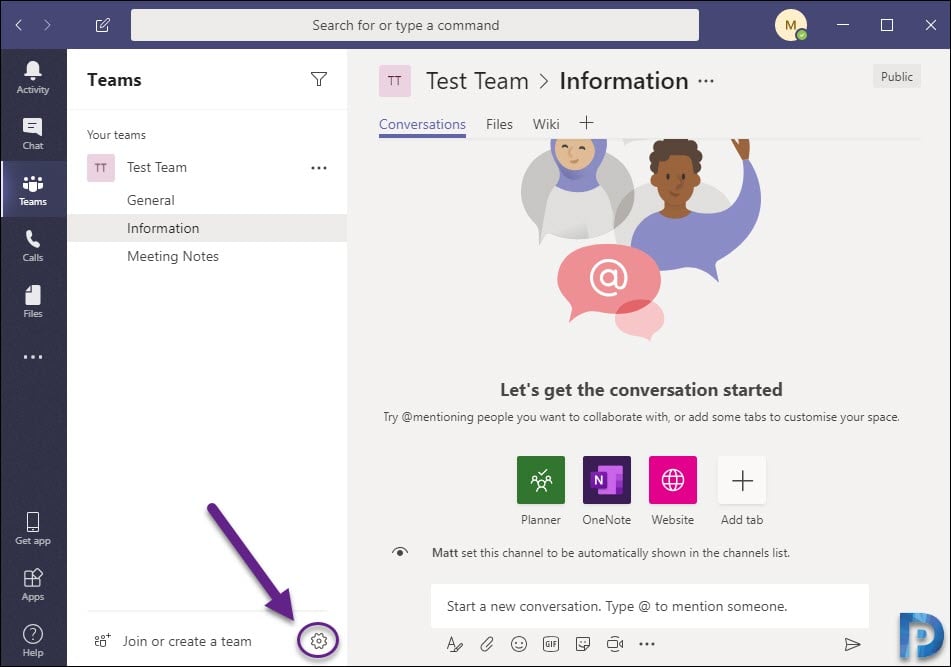Open Test Team more options ellipsis
Image resolution: width=951 pixels, height=667 pixels.
319,168
